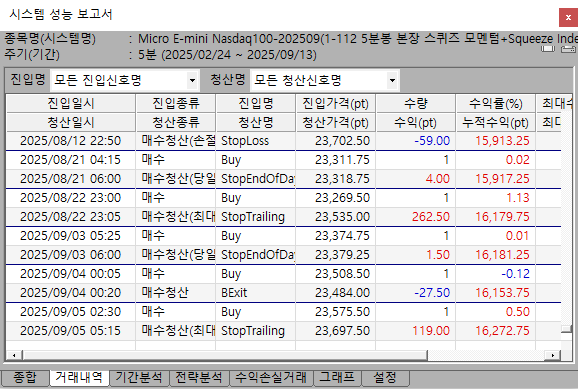Select entry date 2025/09/05 02:30

(70, 312)
